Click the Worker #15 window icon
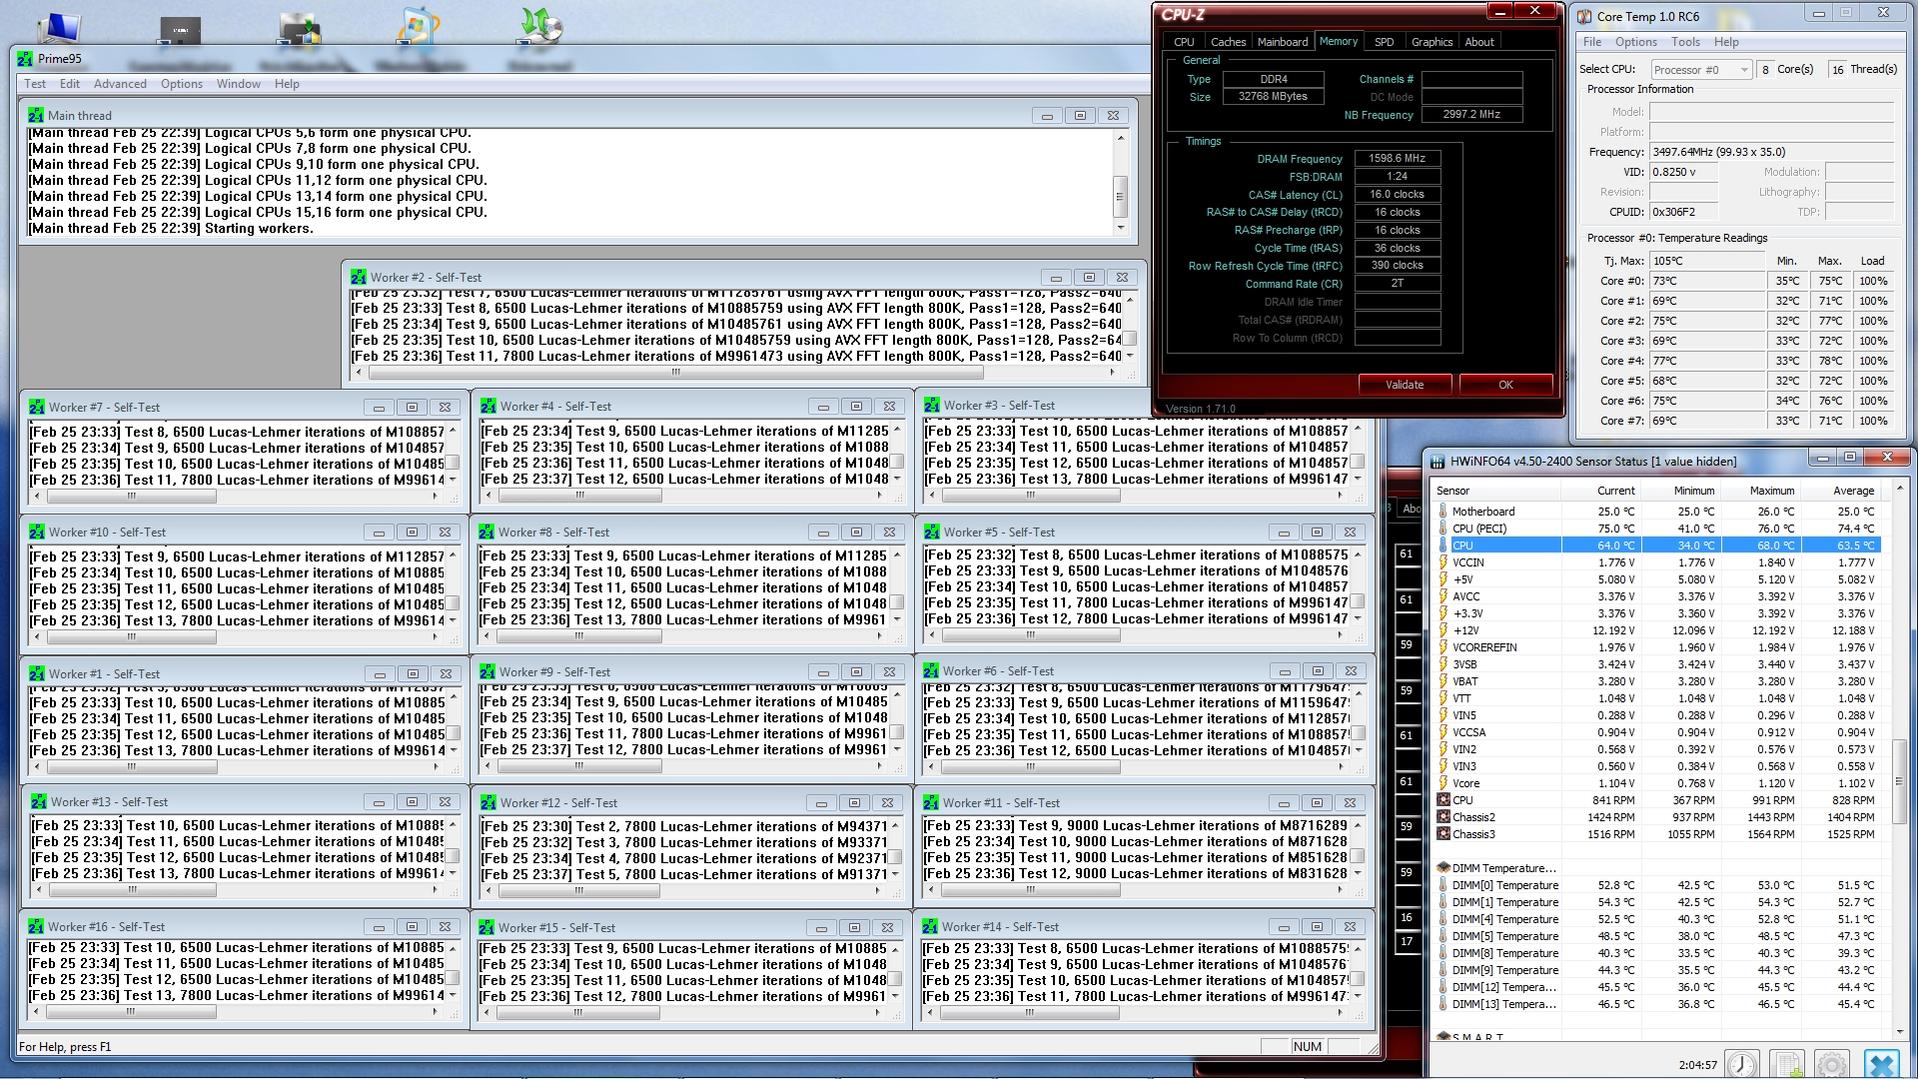This screenshot has height=1079, width=1918. coord(487,928)
